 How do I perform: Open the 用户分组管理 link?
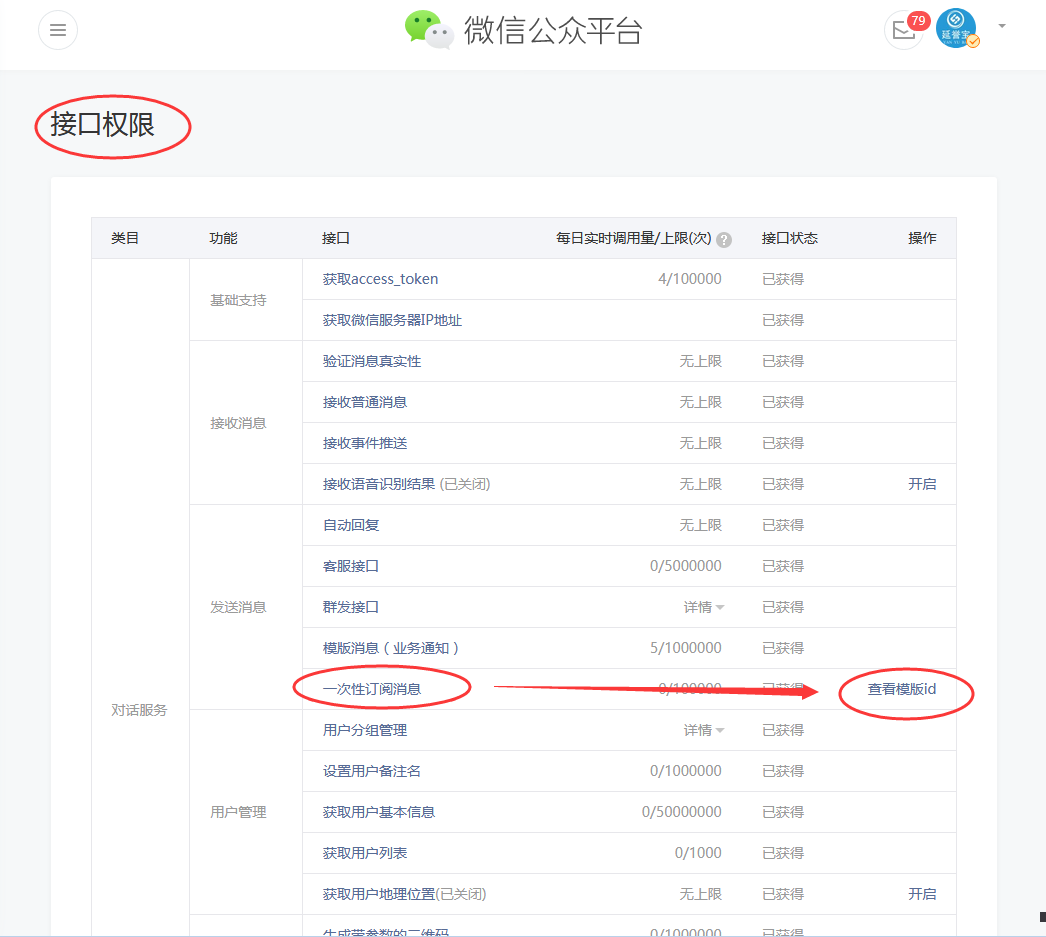pyautogui.click(x=365, y=730)
